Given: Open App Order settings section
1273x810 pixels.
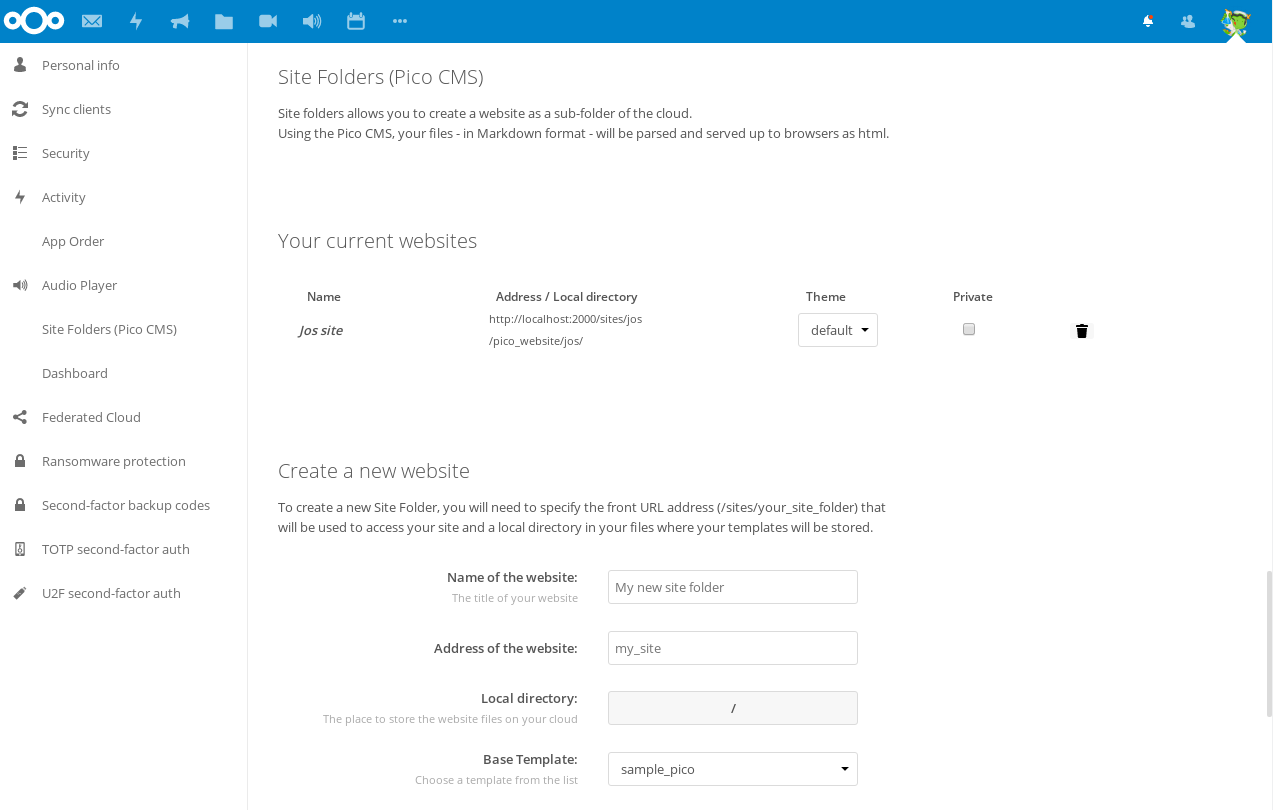Looking at the screenshot, I should coord(73,241).
